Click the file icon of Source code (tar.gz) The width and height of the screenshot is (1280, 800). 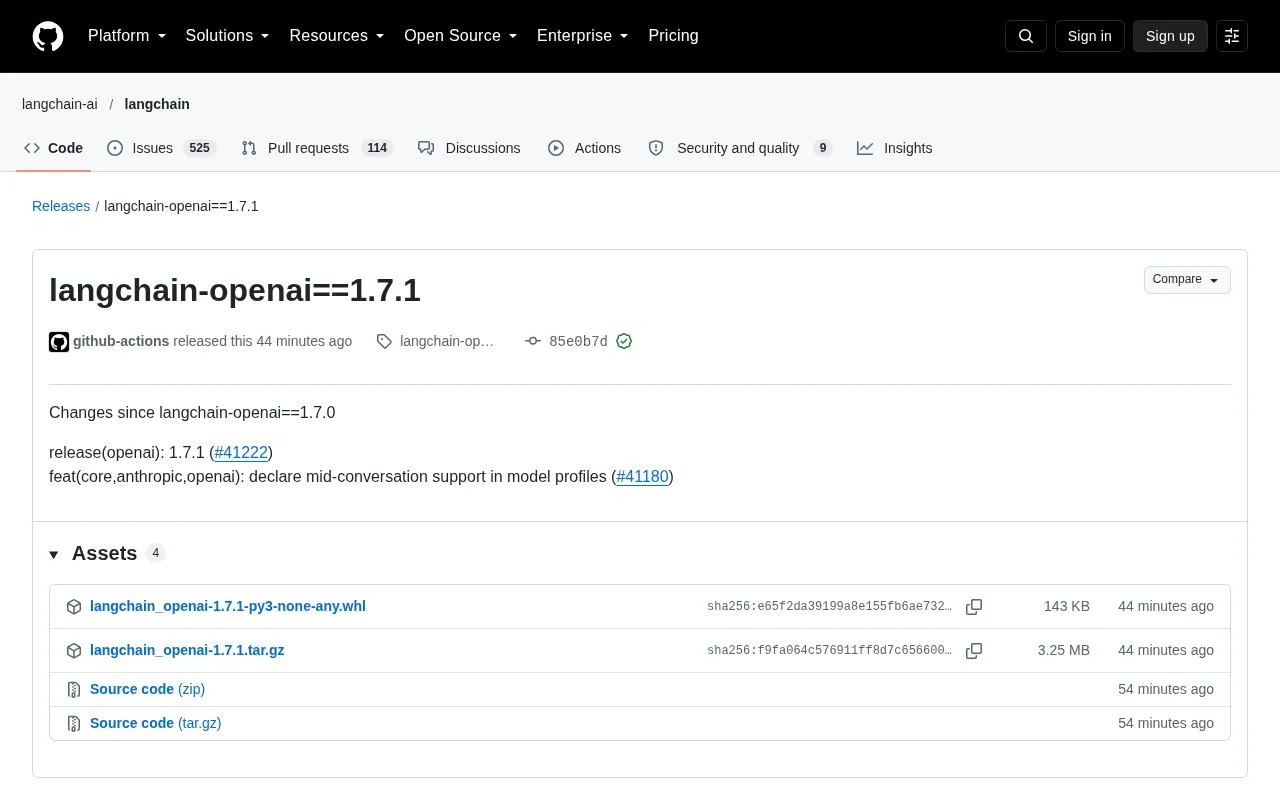(74, 724)
